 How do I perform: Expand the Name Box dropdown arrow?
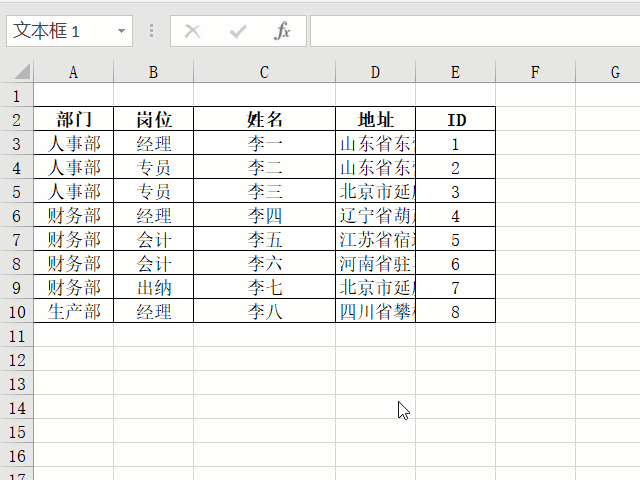click(121, 31)
